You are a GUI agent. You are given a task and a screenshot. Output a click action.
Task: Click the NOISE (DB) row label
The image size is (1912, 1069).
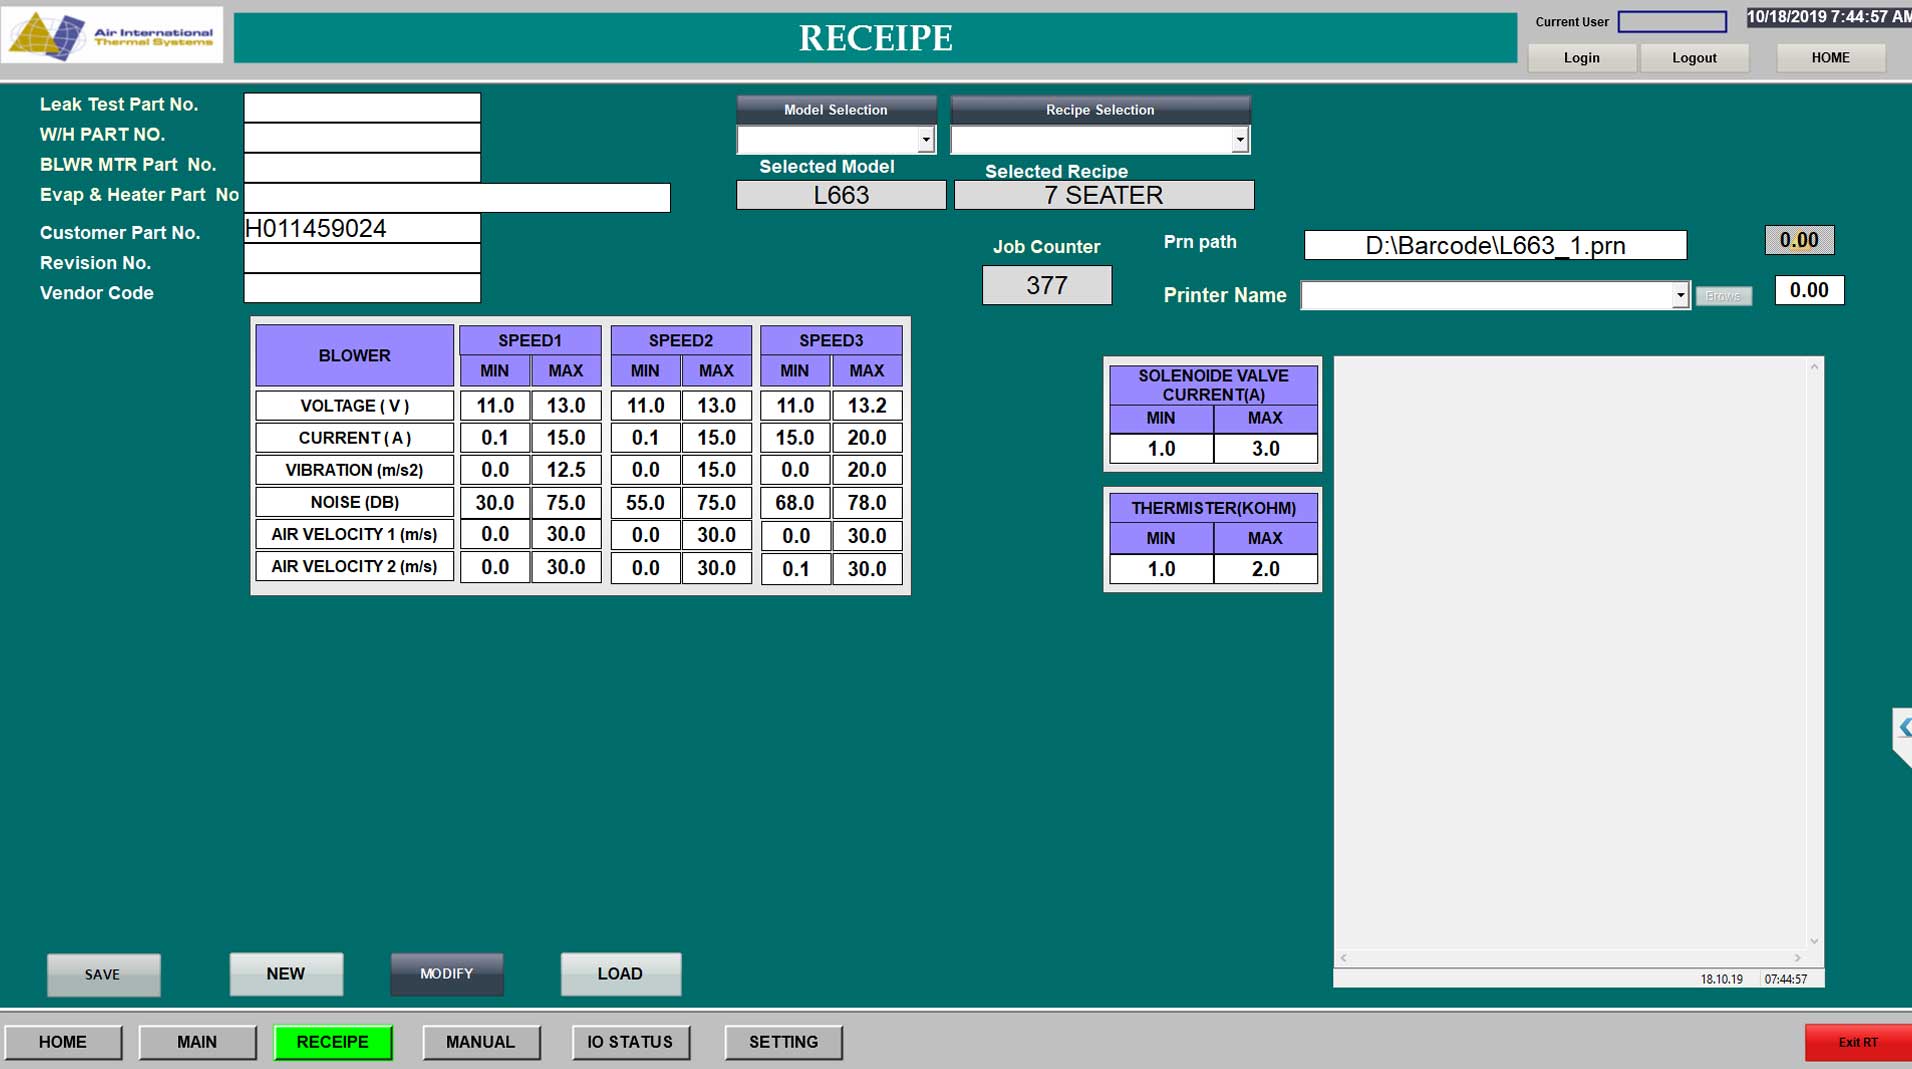pos(355,502)
